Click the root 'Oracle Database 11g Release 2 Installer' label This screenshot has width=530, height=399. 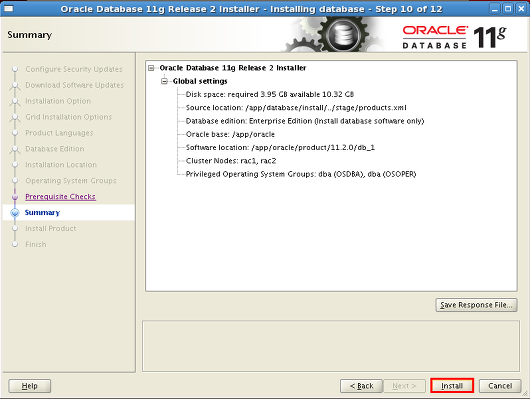233,68
